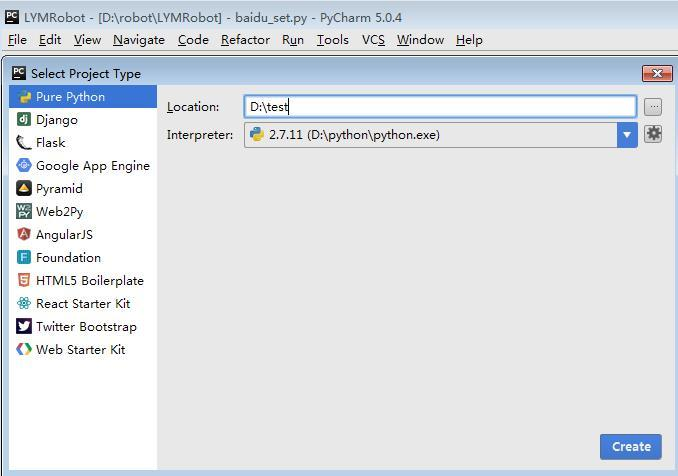Select Google App Engine text

(x=93, y=166)
